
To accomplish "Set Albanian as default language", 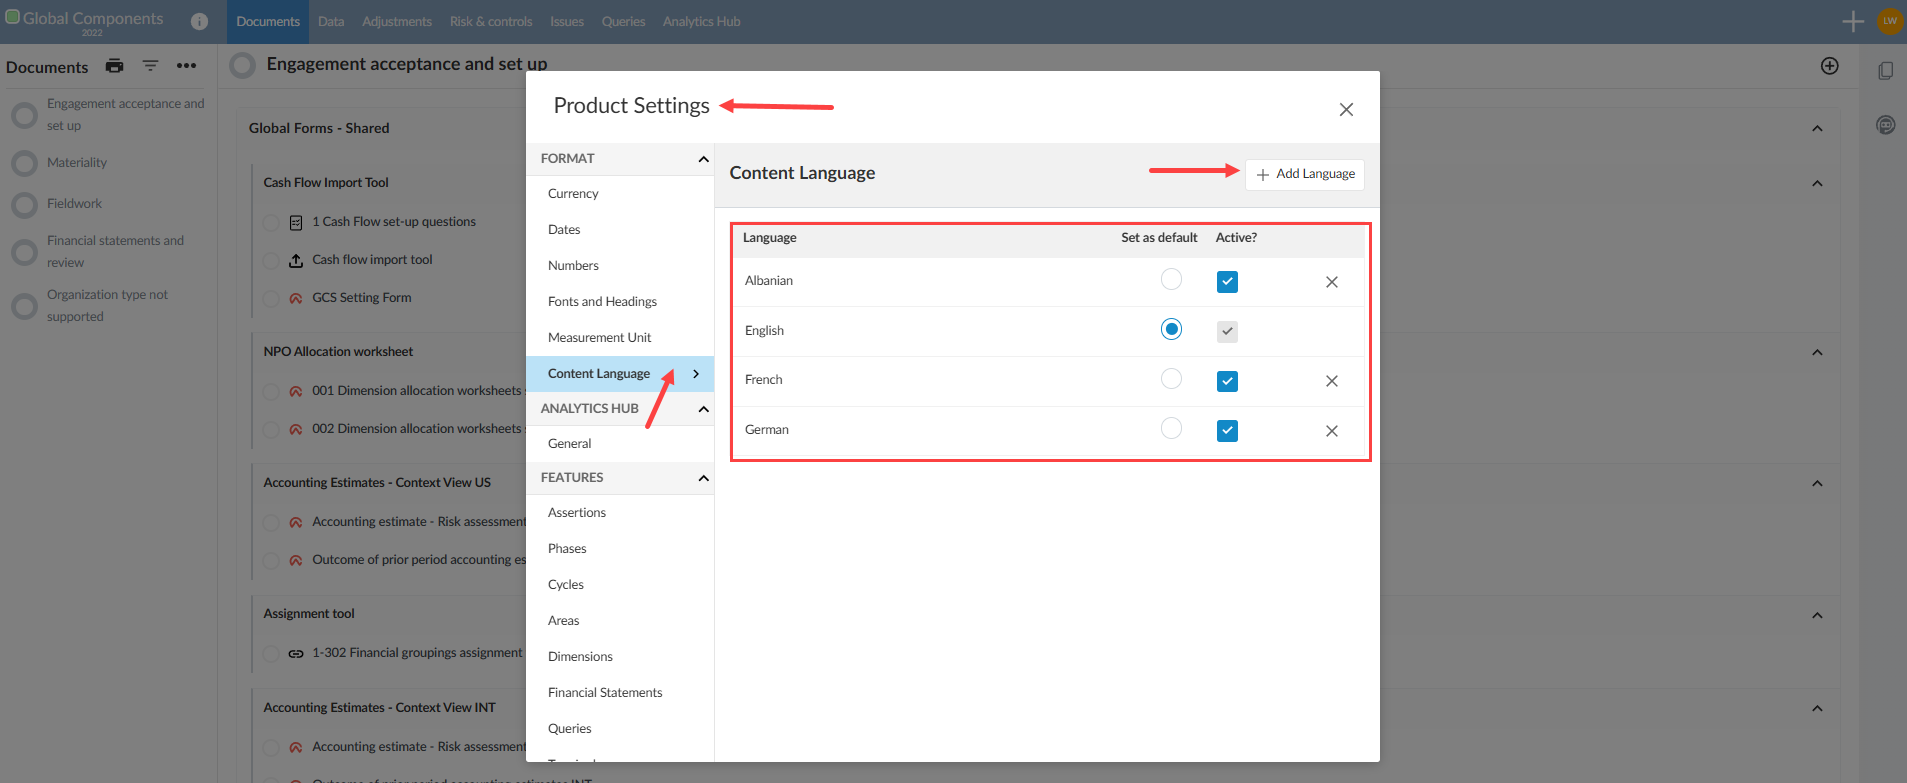I will (1171, 280).
